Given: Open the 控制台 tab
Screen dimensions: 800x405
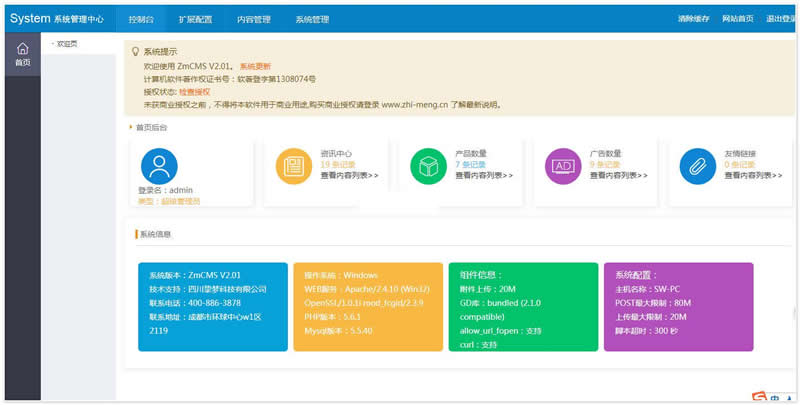Looking at the screenshot, I should 141,18.
